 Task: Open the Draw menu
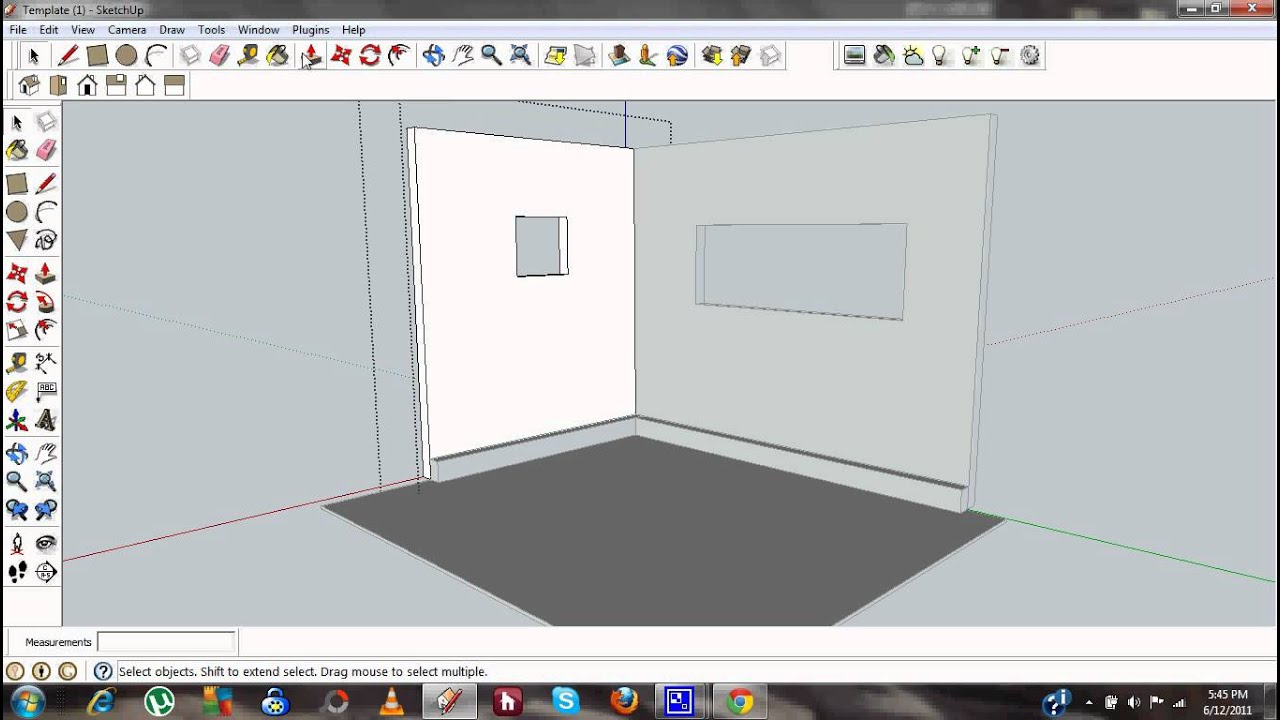point(172,30)
